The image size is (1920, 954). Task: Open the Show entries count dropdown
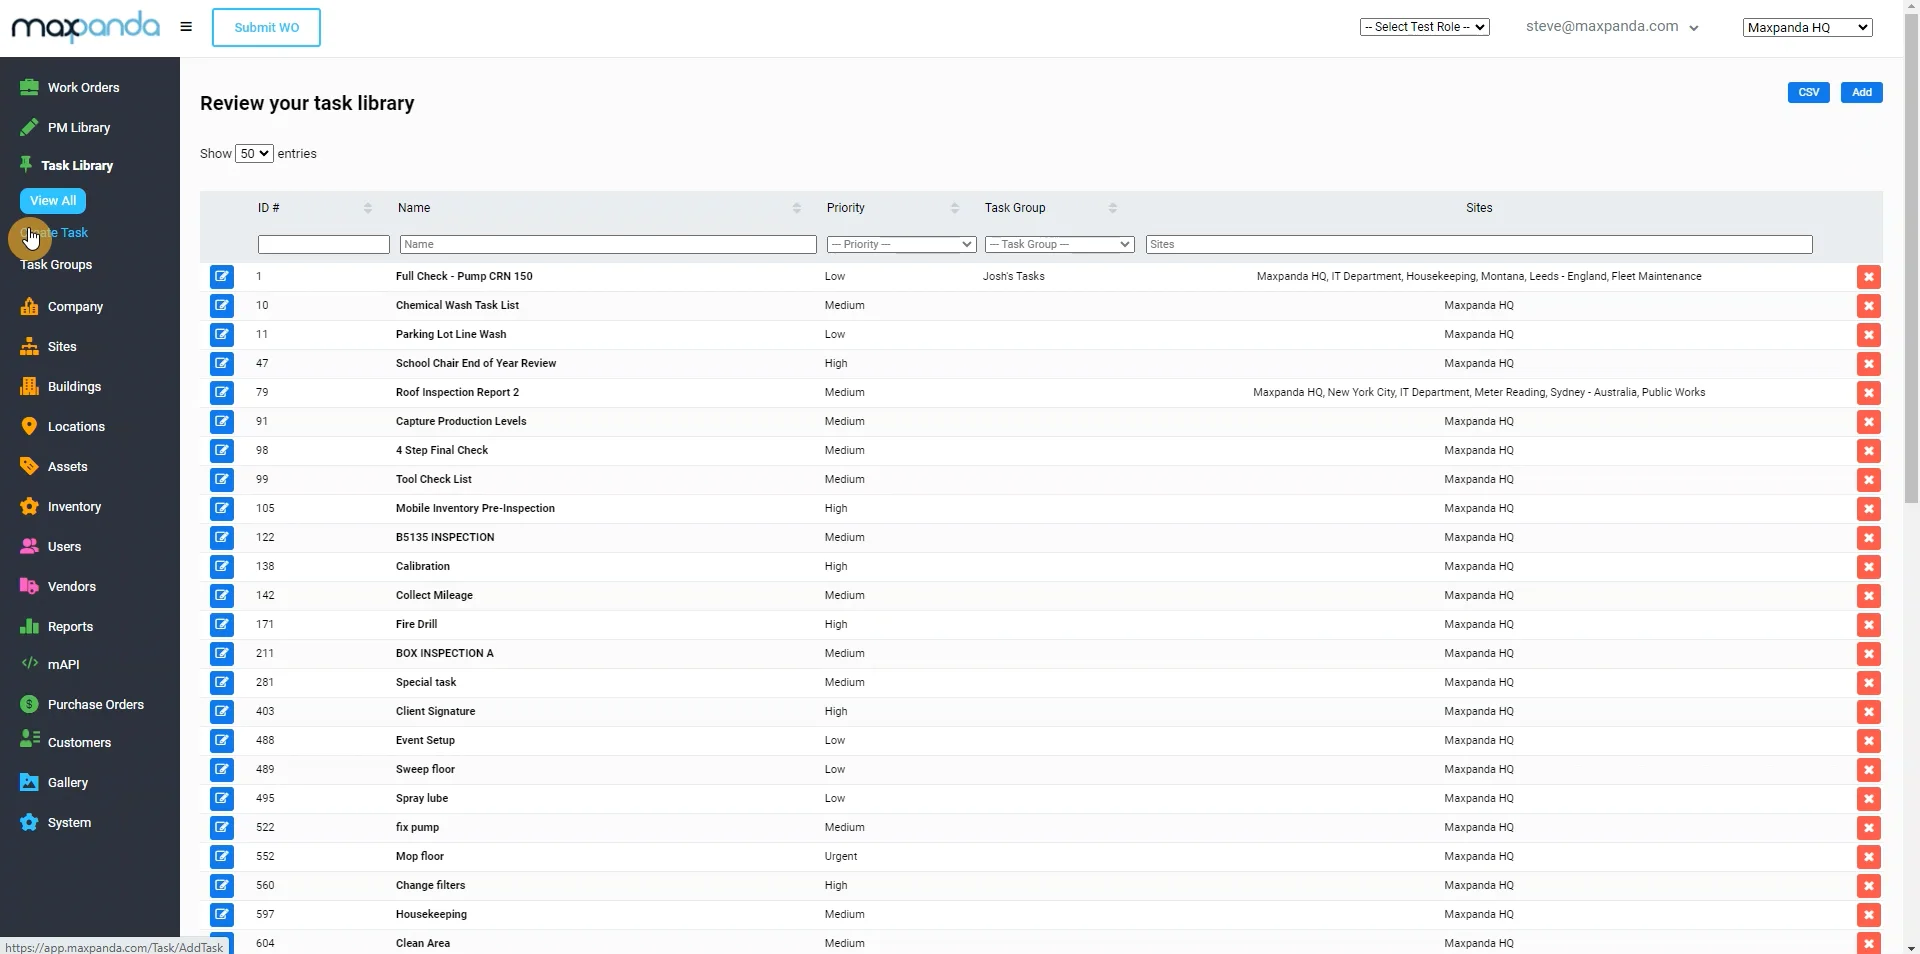(x=254, y=153)
